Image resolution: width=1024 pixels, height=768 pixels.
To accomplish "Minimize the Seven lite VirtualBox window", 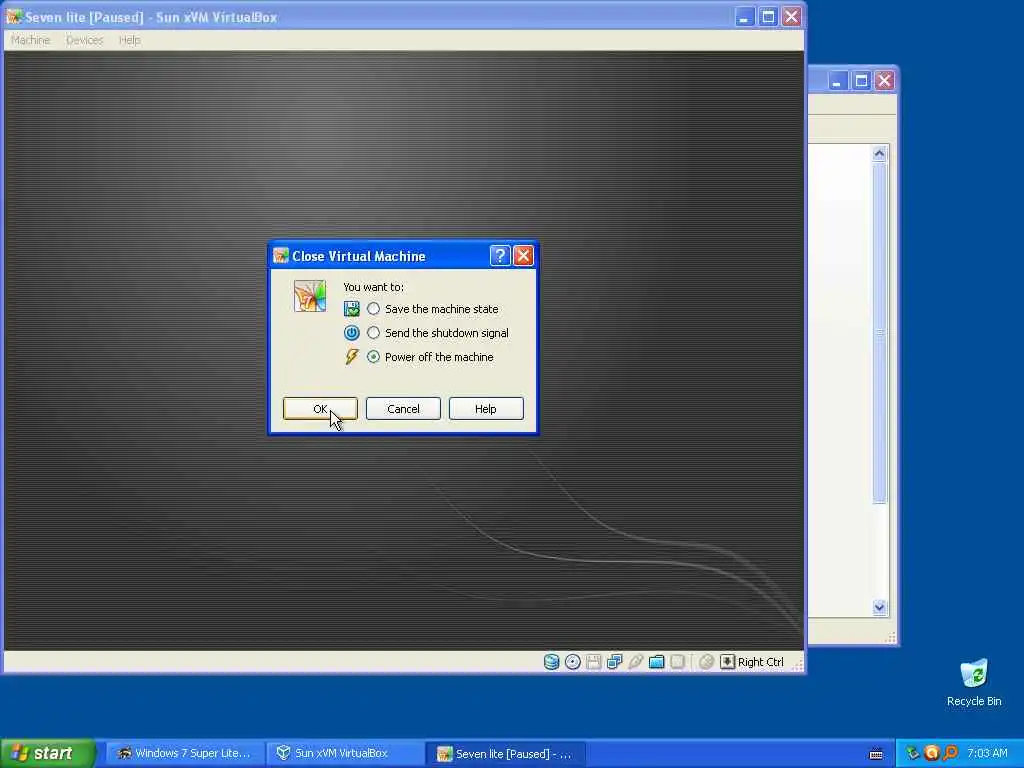I will click(x=744, y=17).
